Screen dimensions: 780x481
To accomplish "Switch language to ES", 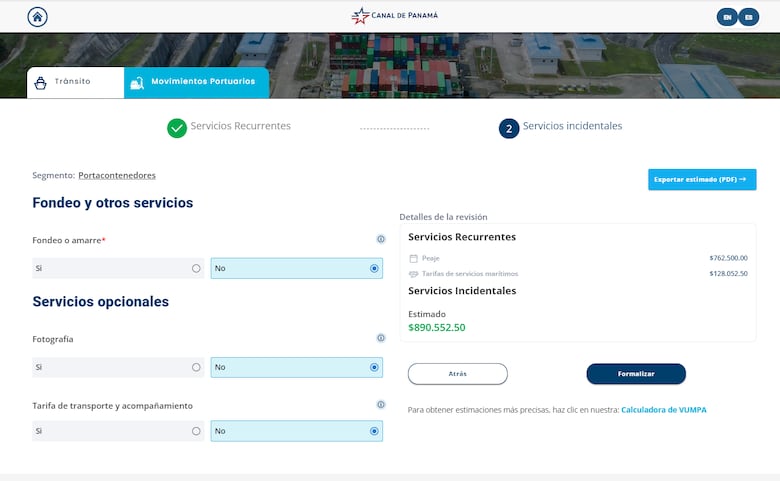I will [749, 17].
